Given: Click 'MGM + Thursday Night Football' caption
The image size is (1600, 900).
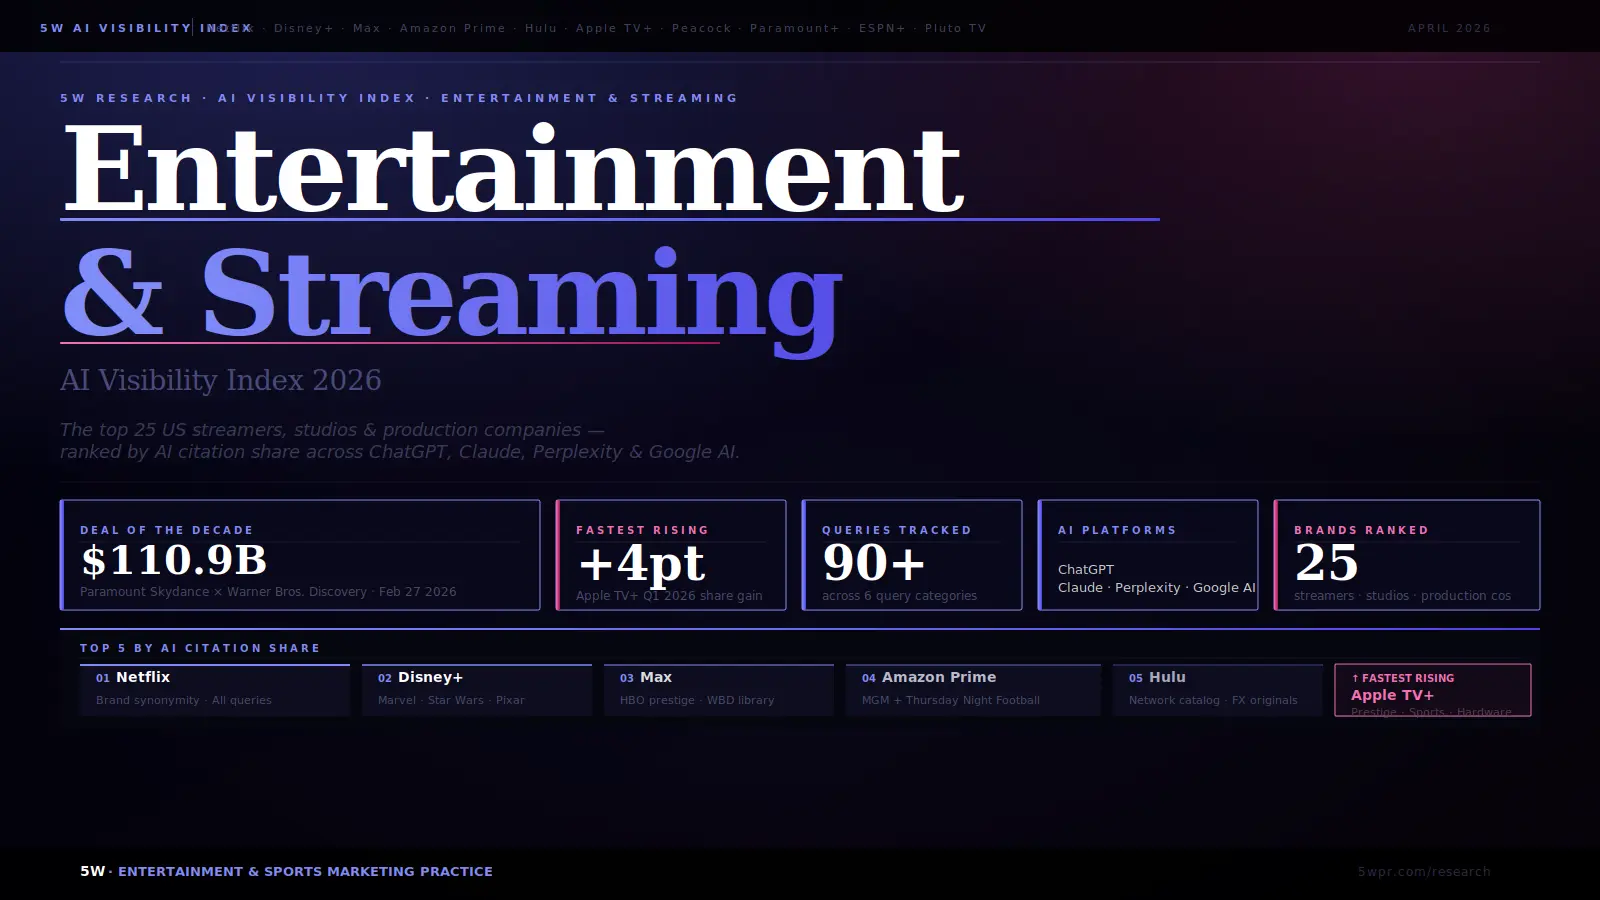Looking at the screenshot, I should pos(951,700).
